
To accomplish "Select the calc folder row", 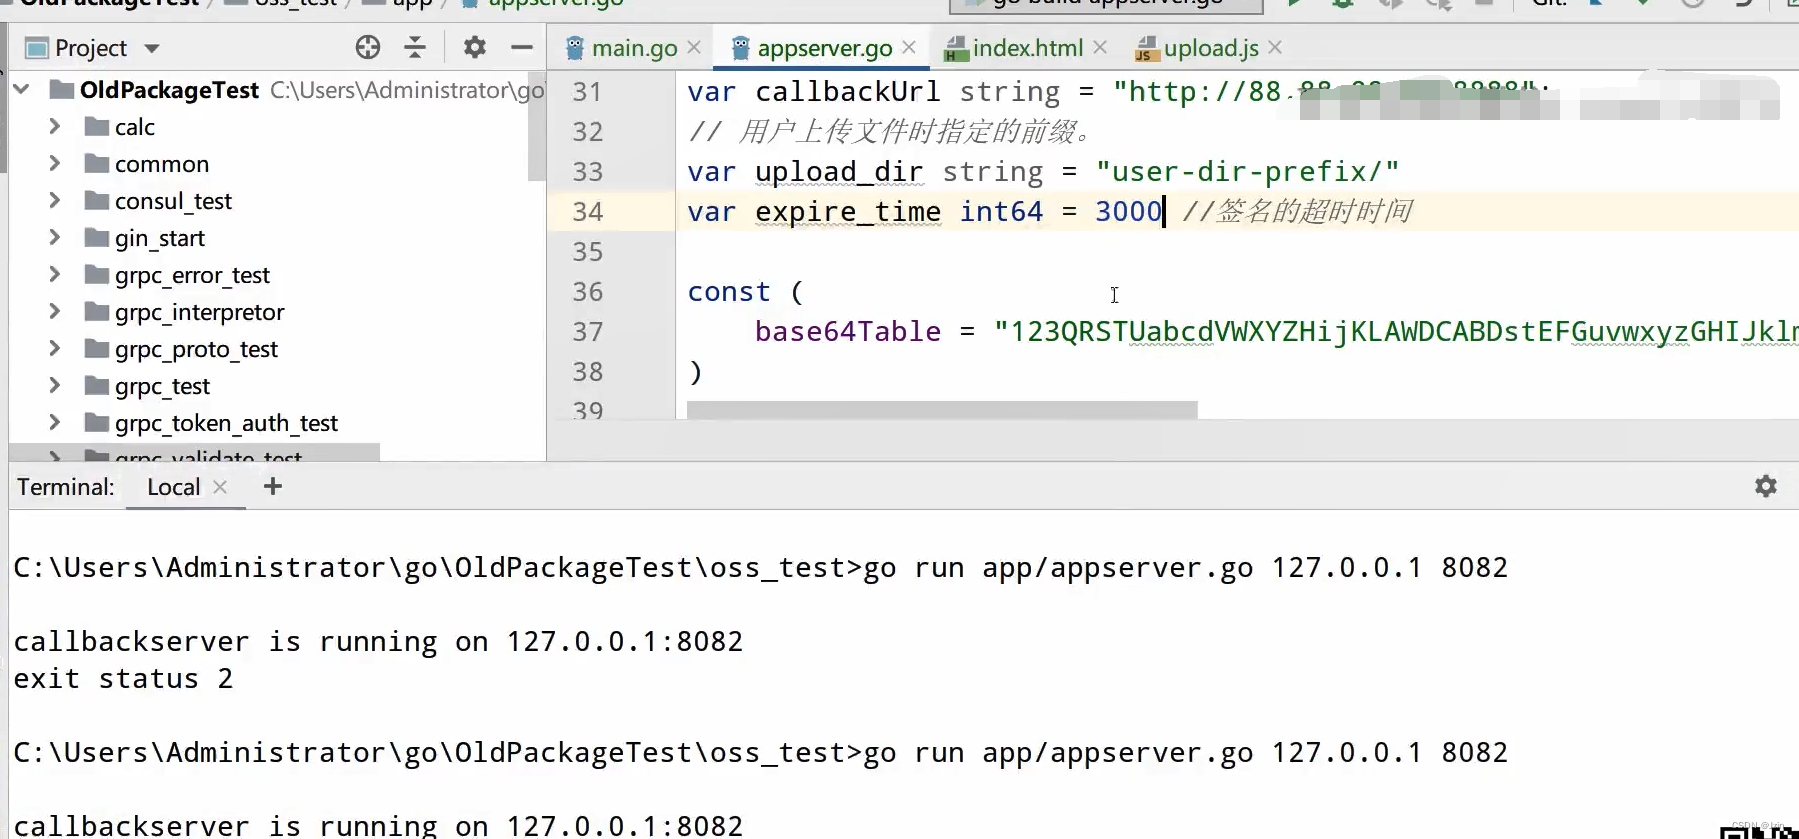I will tap(277, 127).
